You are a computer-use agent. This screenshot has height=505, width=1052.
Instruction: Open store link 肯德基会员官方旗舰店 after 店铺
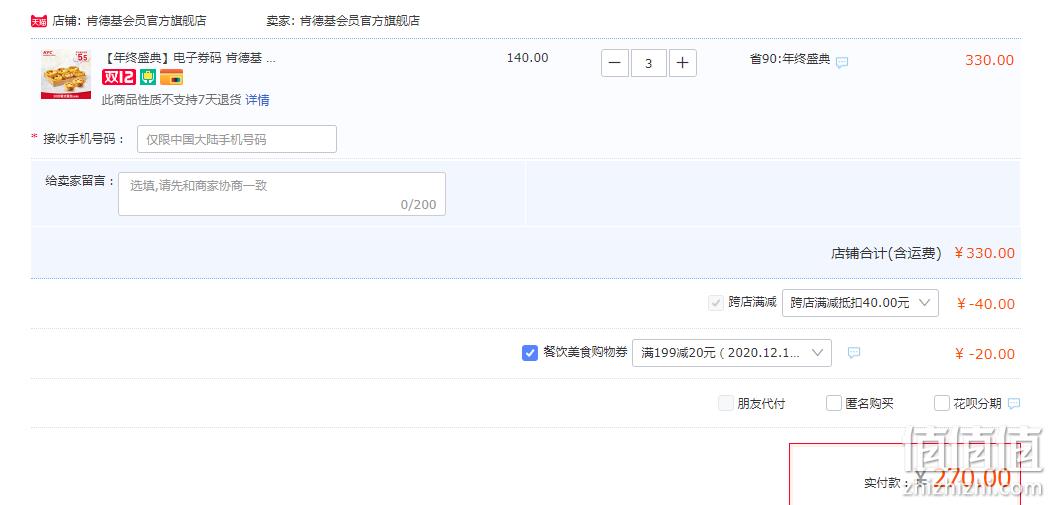(146, 21)
